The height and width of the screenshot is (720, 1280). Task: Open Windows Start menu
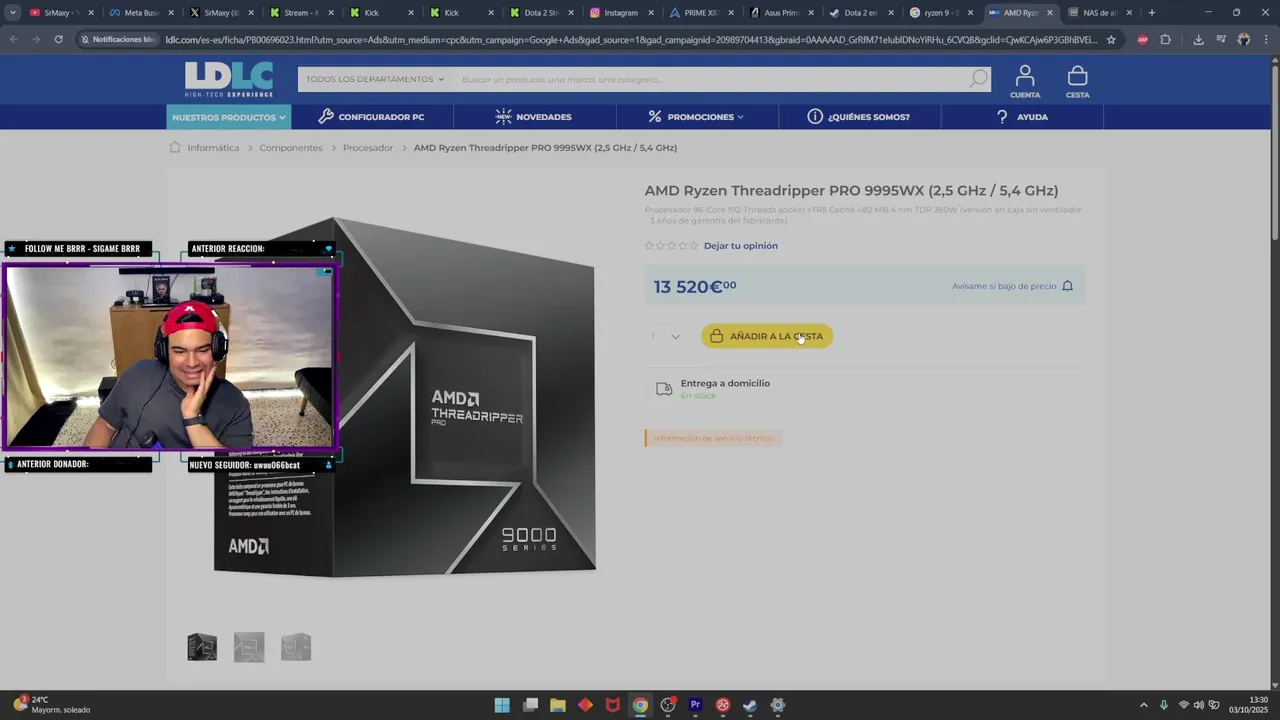pos(502,705)
